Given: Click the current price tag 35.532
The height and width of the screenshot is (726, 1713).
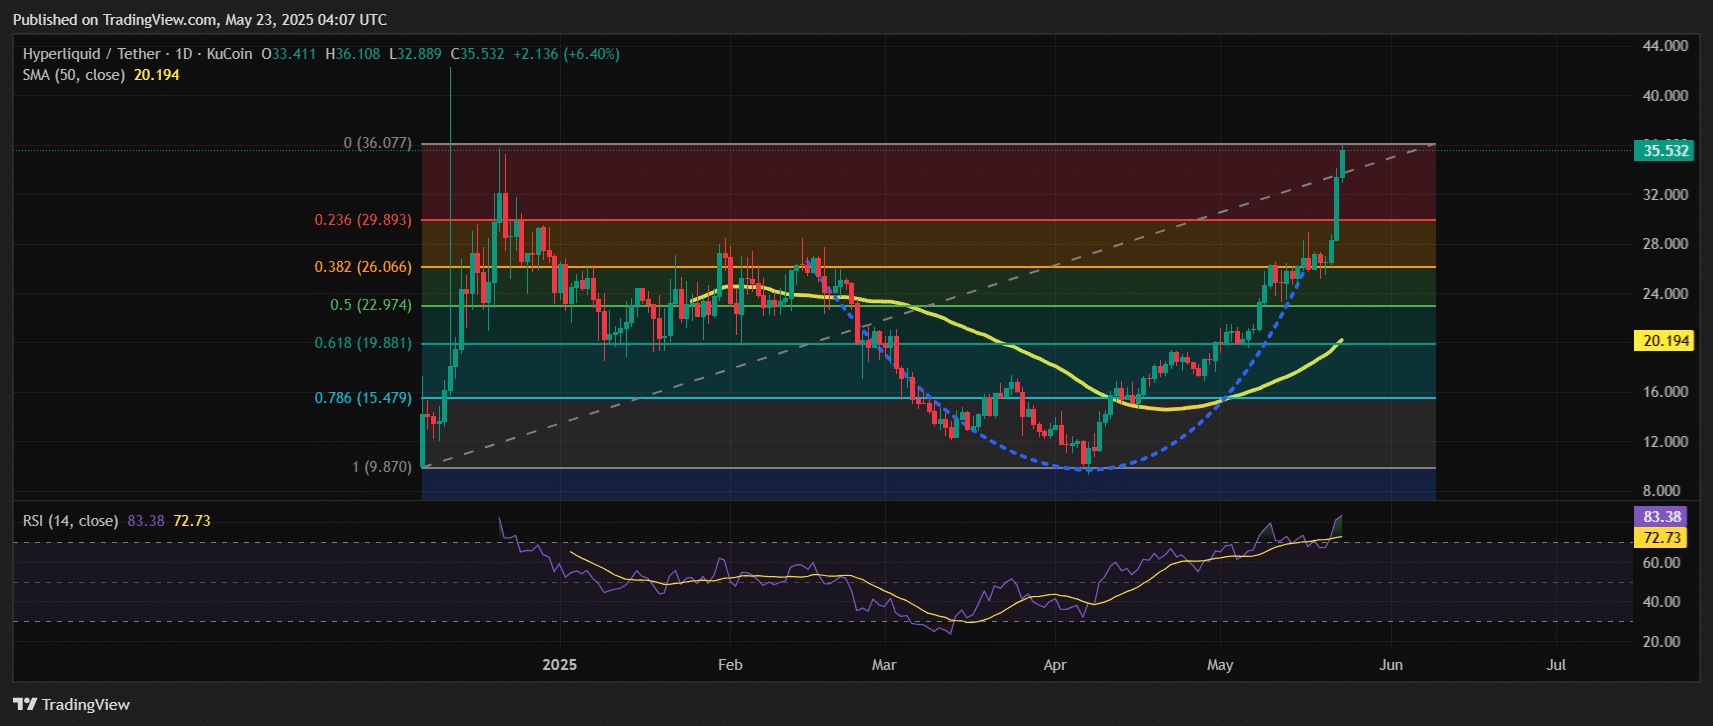Looking at the screenshot, I should [x=1665, y=151].
